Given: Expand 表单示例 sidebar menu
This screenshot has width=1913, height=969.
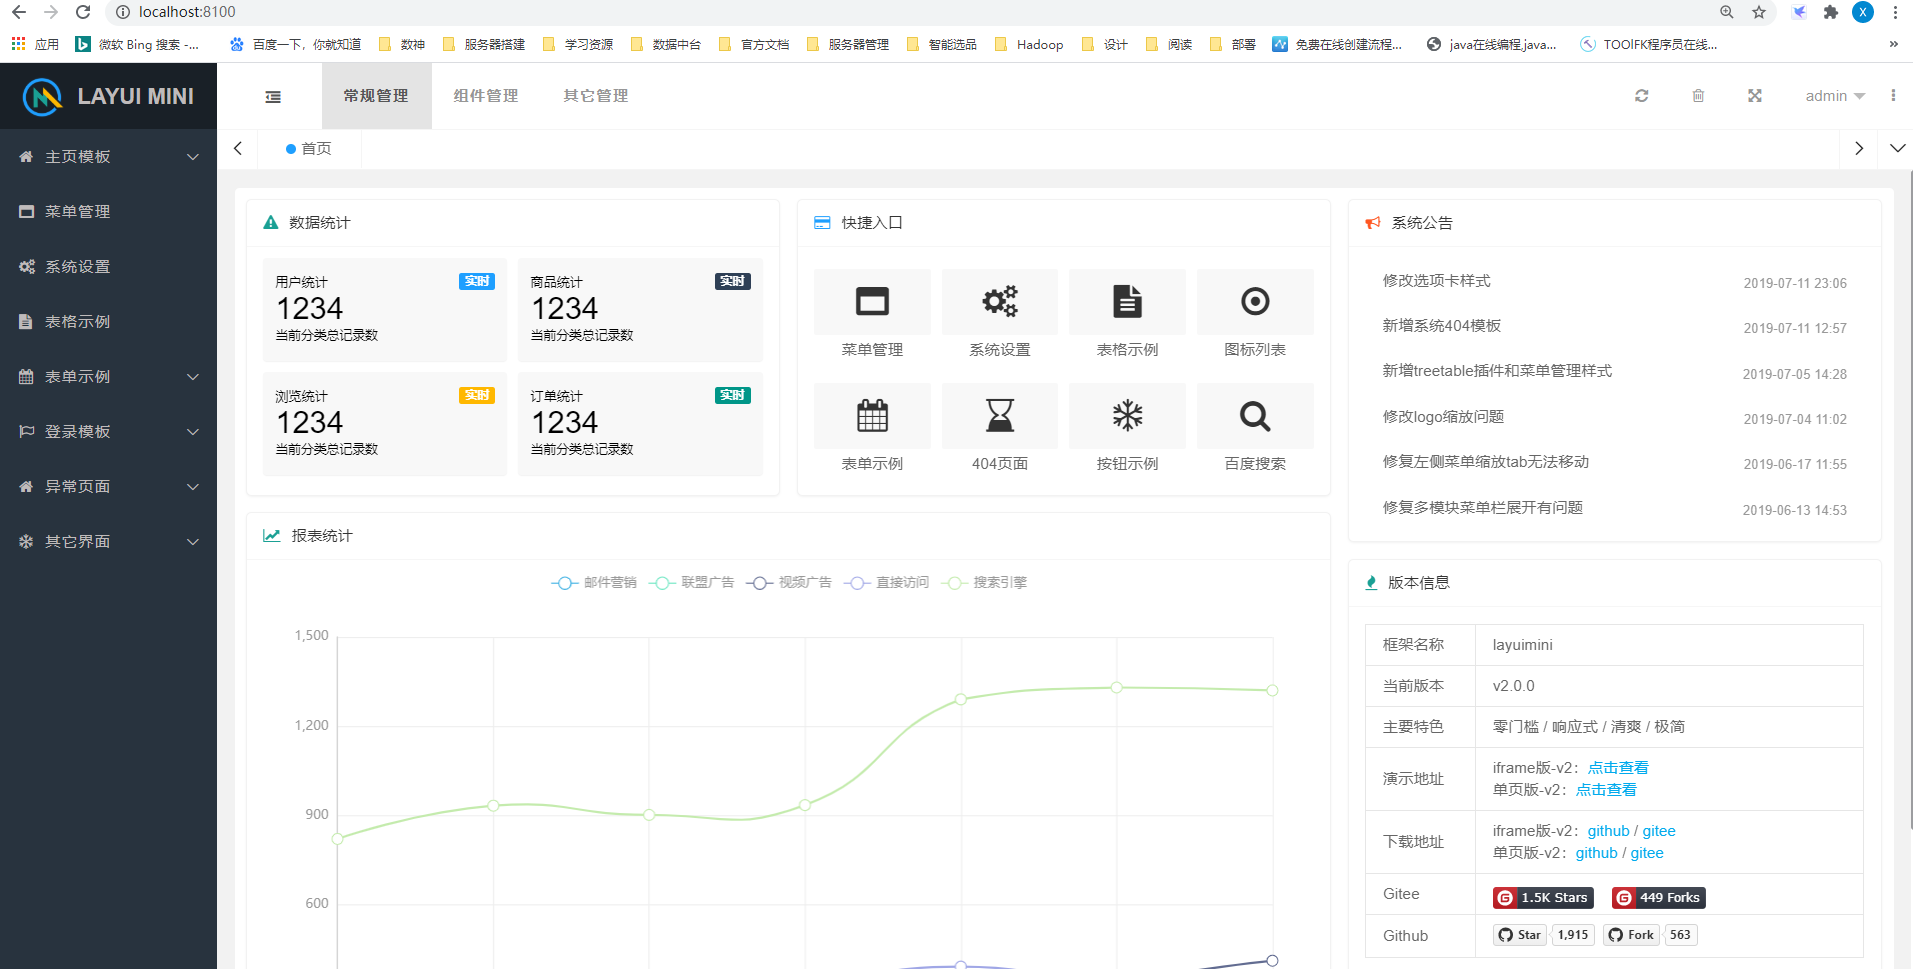Looking at the screenshot, I should [x=108, y=377].
